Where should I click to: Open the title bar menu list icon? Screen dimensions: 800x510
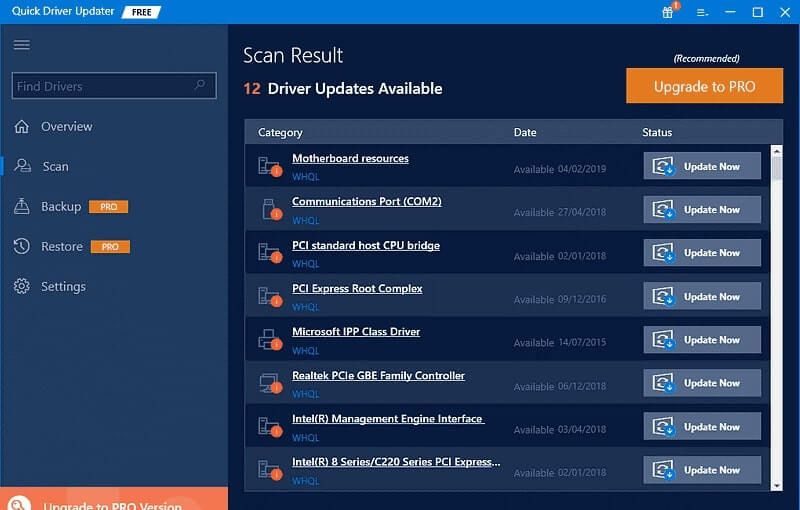[x=702, y=12]
